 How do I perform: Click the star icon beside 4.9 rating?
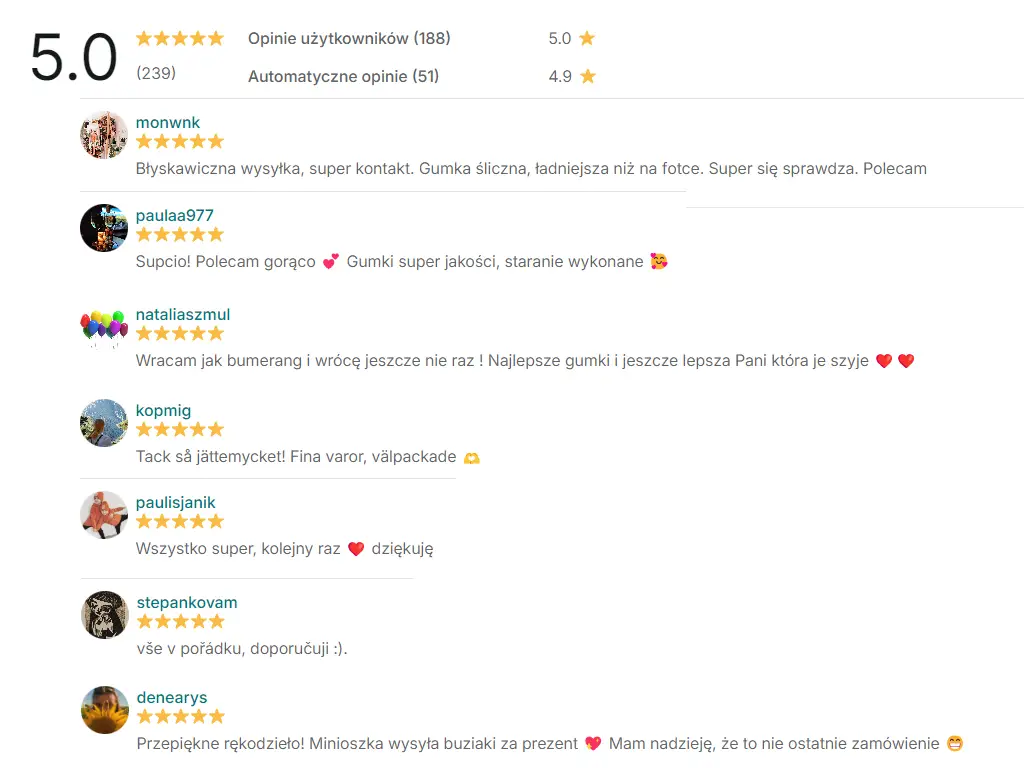[x=588, y=77]
